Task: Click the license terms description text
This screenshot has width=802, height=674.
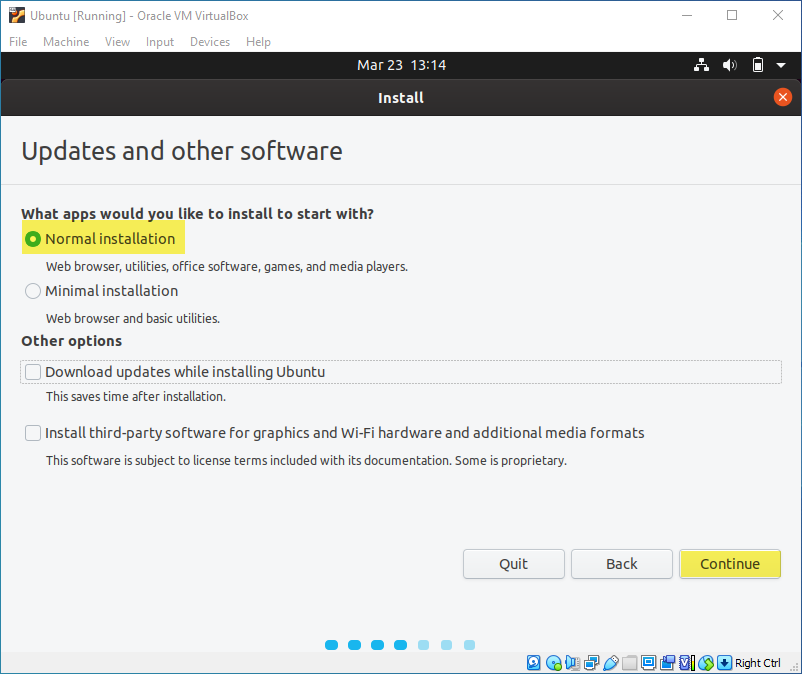Action: coord(306,461)
